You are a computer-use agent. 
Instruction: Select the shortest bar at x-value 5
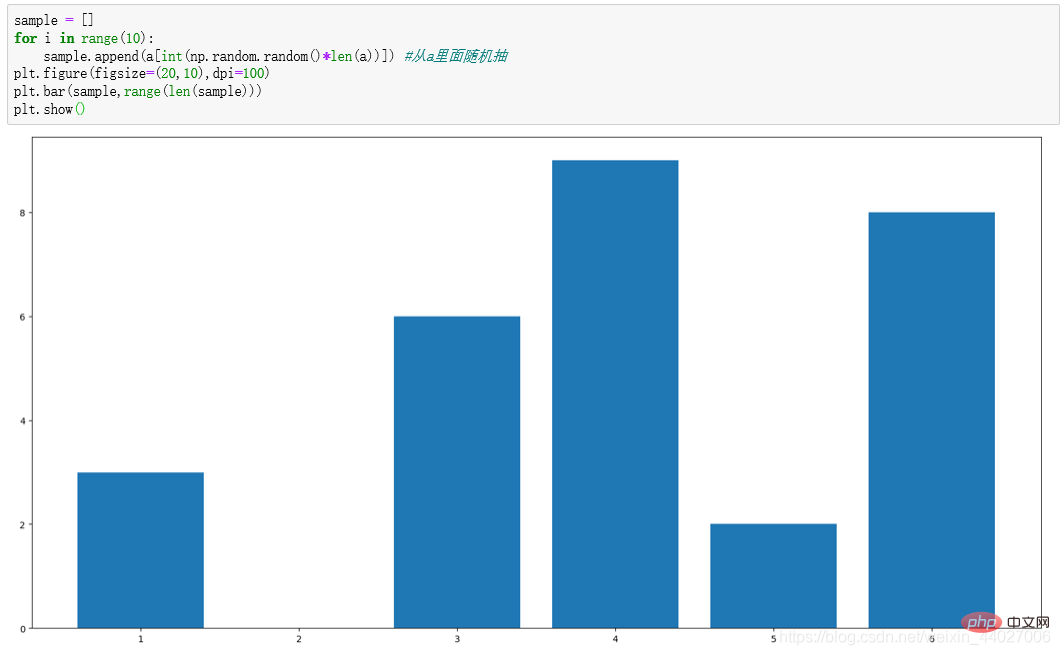(x=773, y=576)
